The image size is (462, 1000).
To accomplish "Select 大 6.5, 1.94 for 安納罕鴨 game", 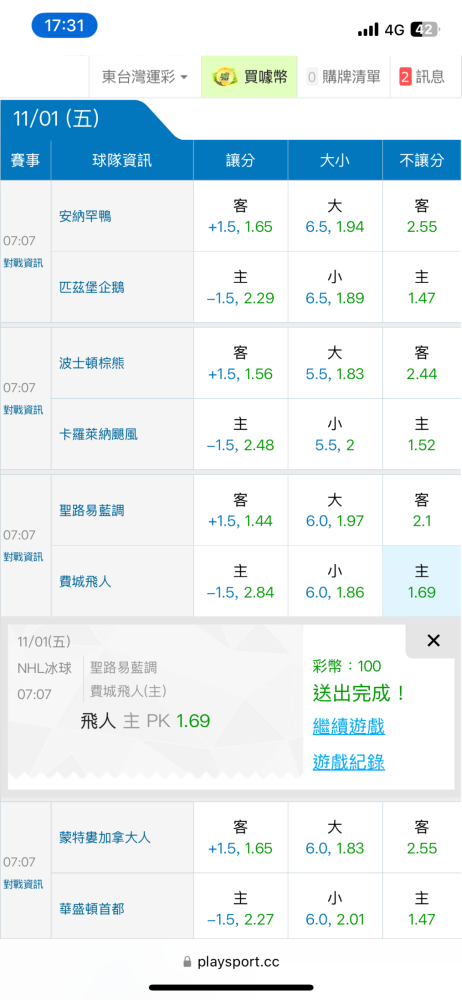I will coord(335,216).
